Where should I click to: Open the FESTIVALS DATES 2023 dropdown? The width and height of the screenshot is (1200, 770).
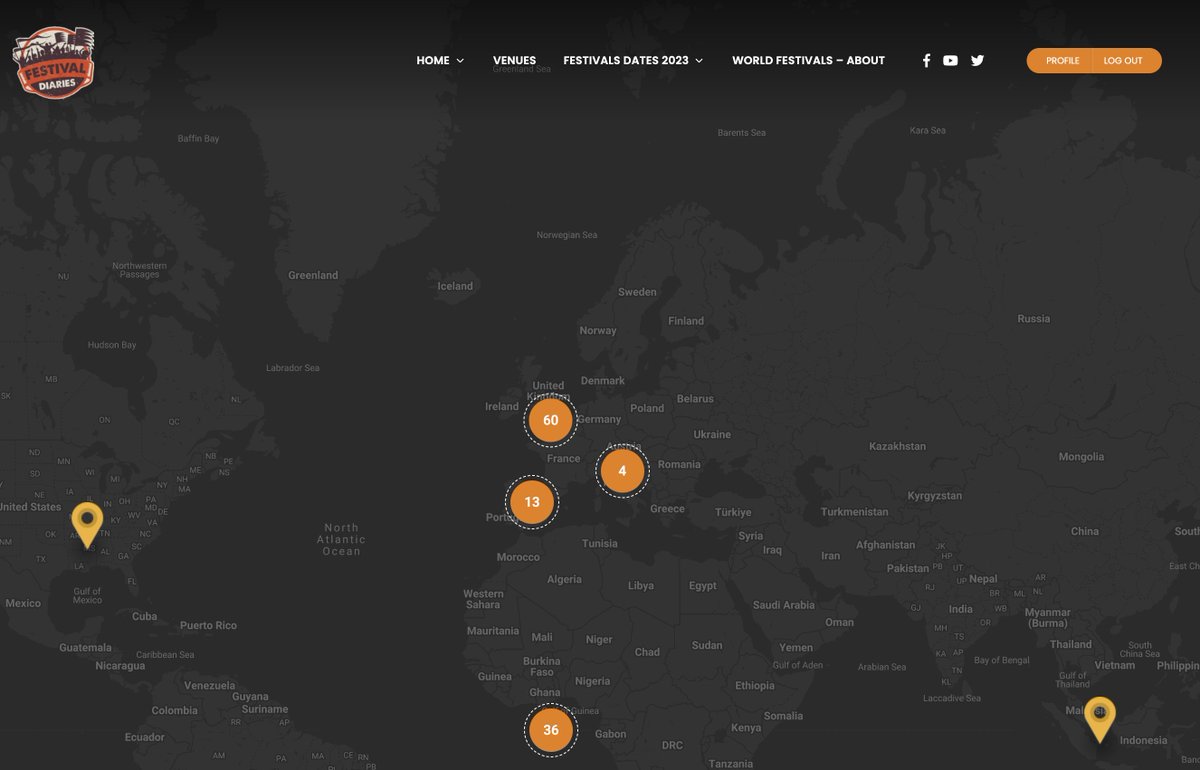(627, 60)
